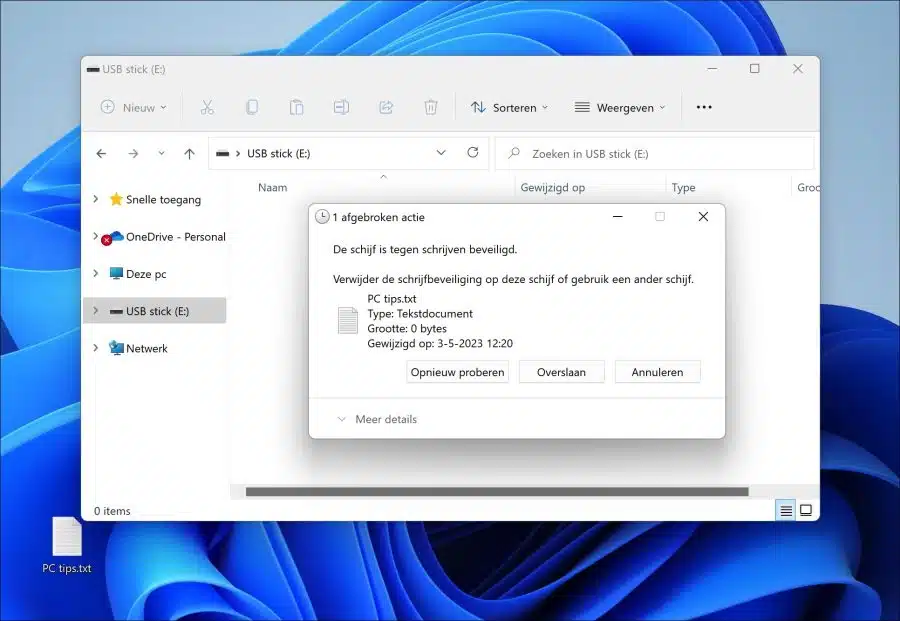900x621 pixels.
Task: Click the Delete trash icon in toolbar
Action: coord(430,107)
